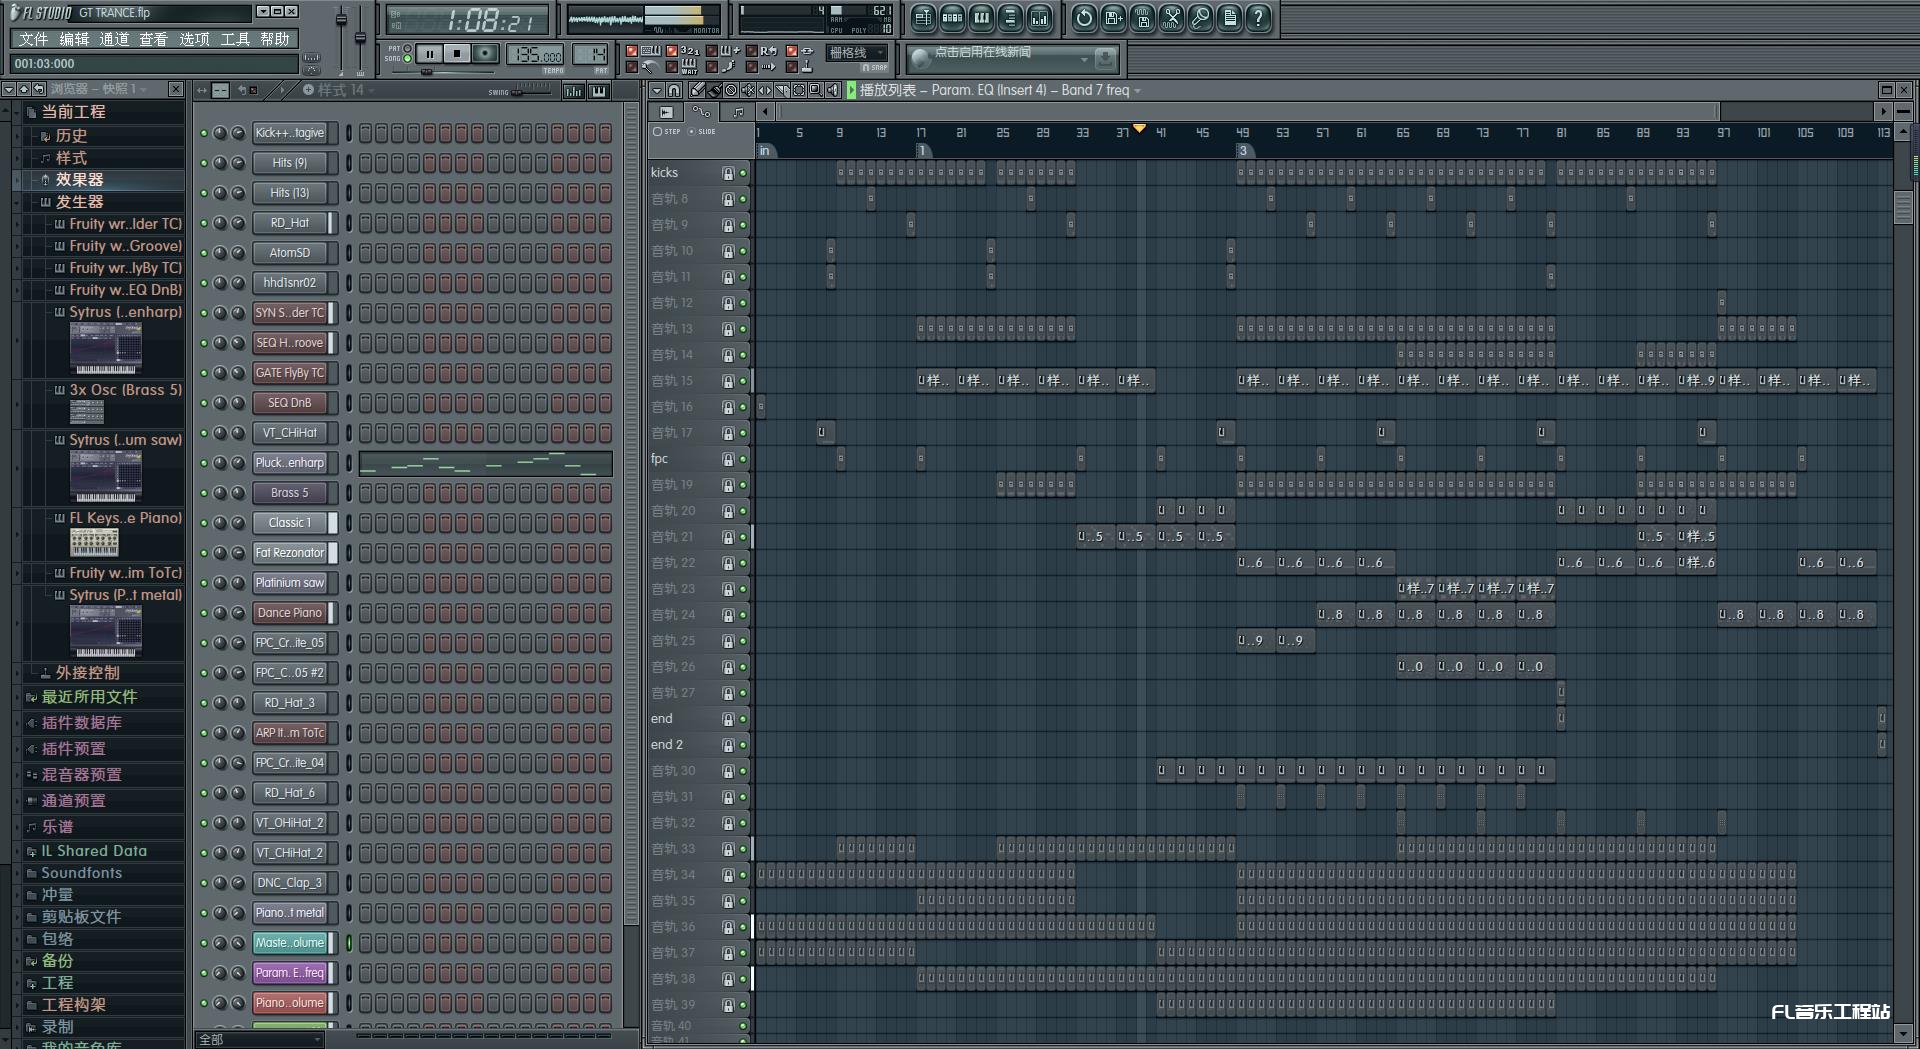Select the paint brush tool in playlist
The width and height of the screenshot is (1920, 1049).
(714, 90)
